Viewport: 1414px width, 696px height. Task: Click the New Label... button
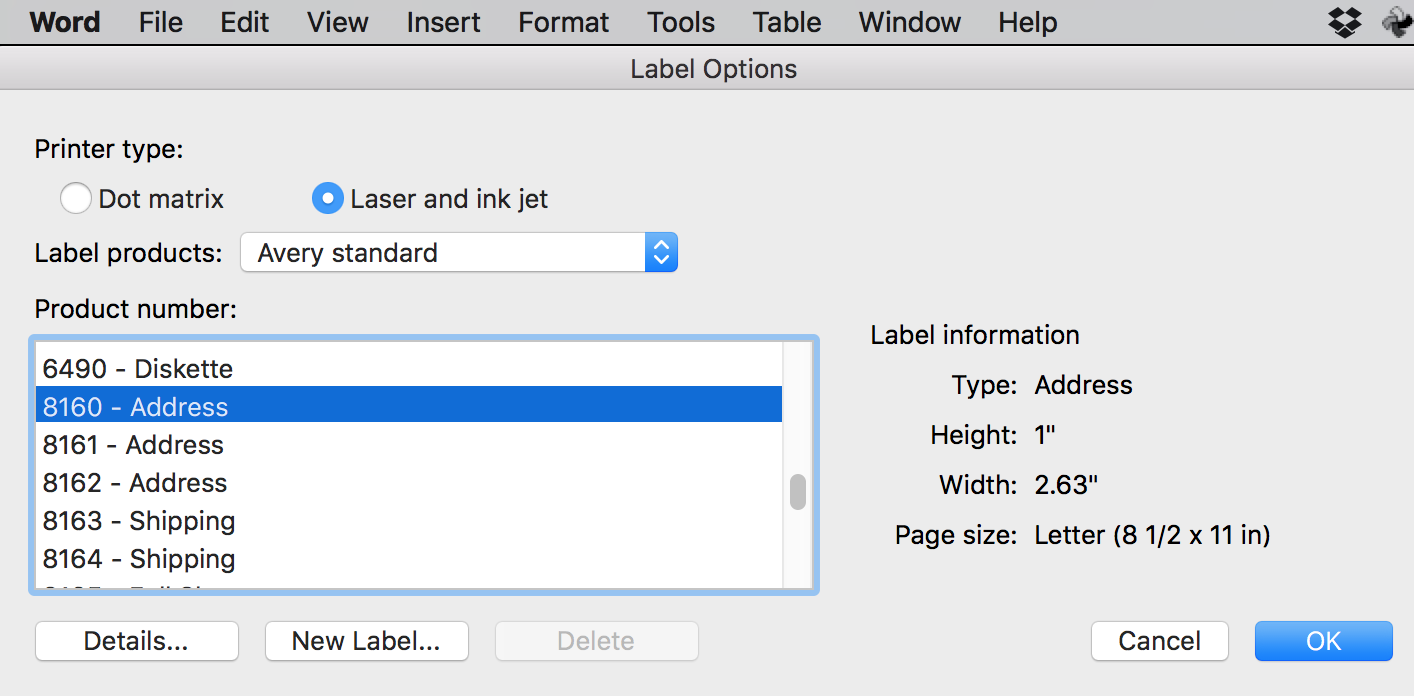366,641
